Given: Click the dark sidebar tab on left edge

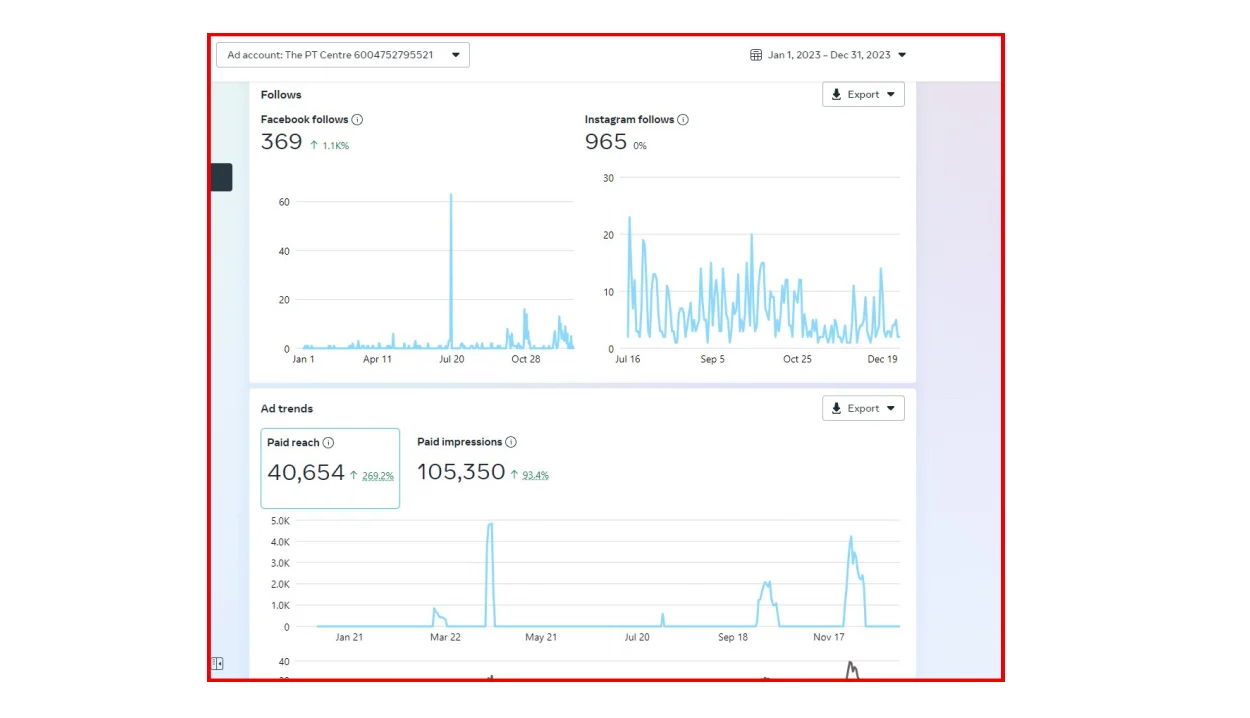Looking at the screenshot, I should [221, 177].
